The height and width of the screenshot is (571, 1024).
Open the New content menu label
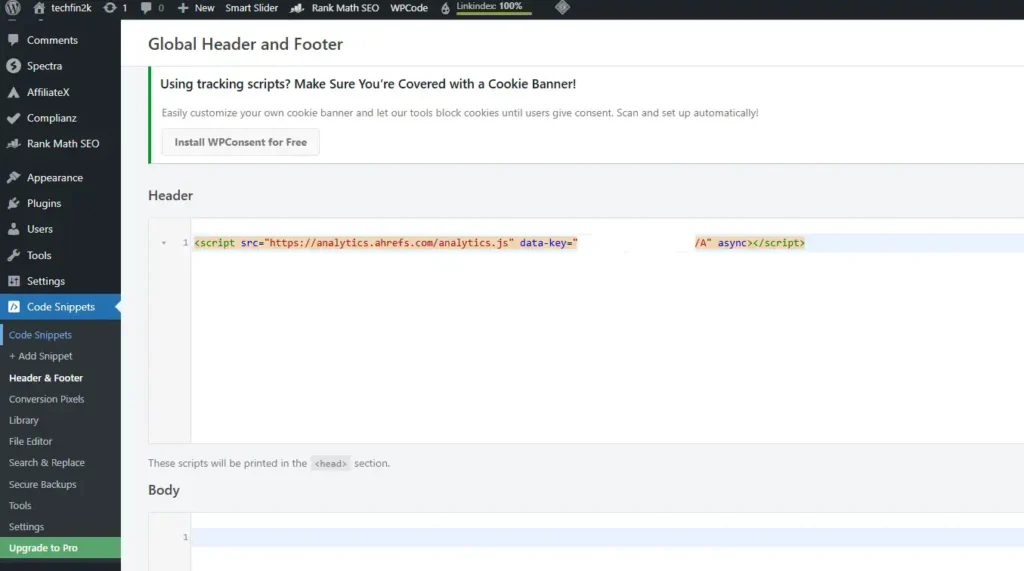204,8
